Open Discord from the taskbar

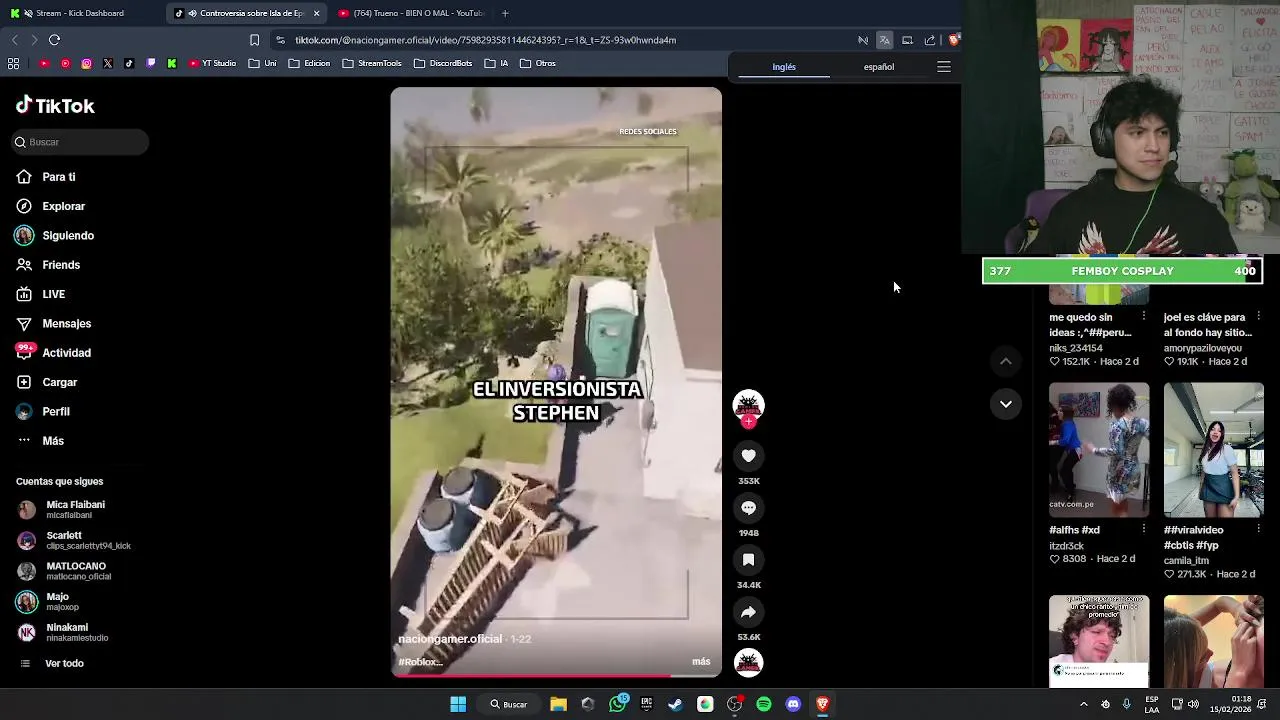tap(793, 704)
